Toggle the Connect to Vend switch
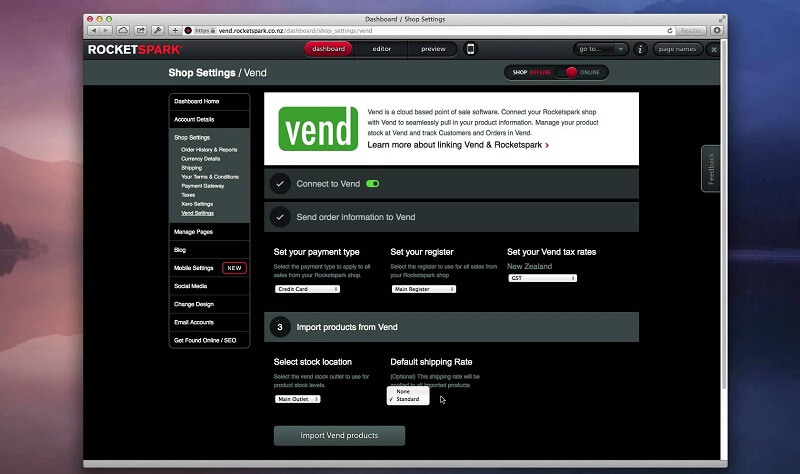800x474 pixels. click(372, 184)
